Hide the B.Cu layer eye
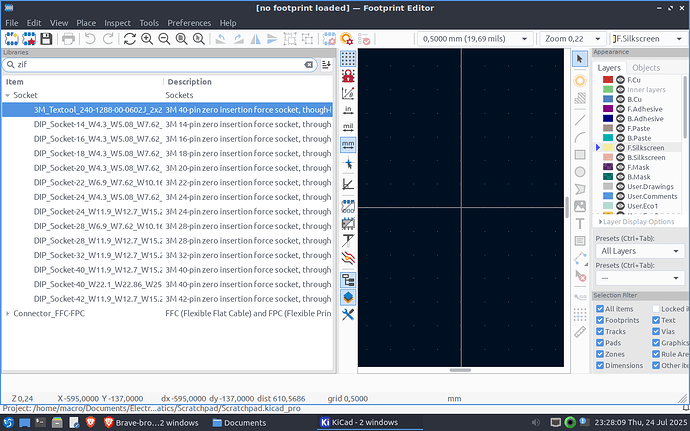 click(620, 99)
